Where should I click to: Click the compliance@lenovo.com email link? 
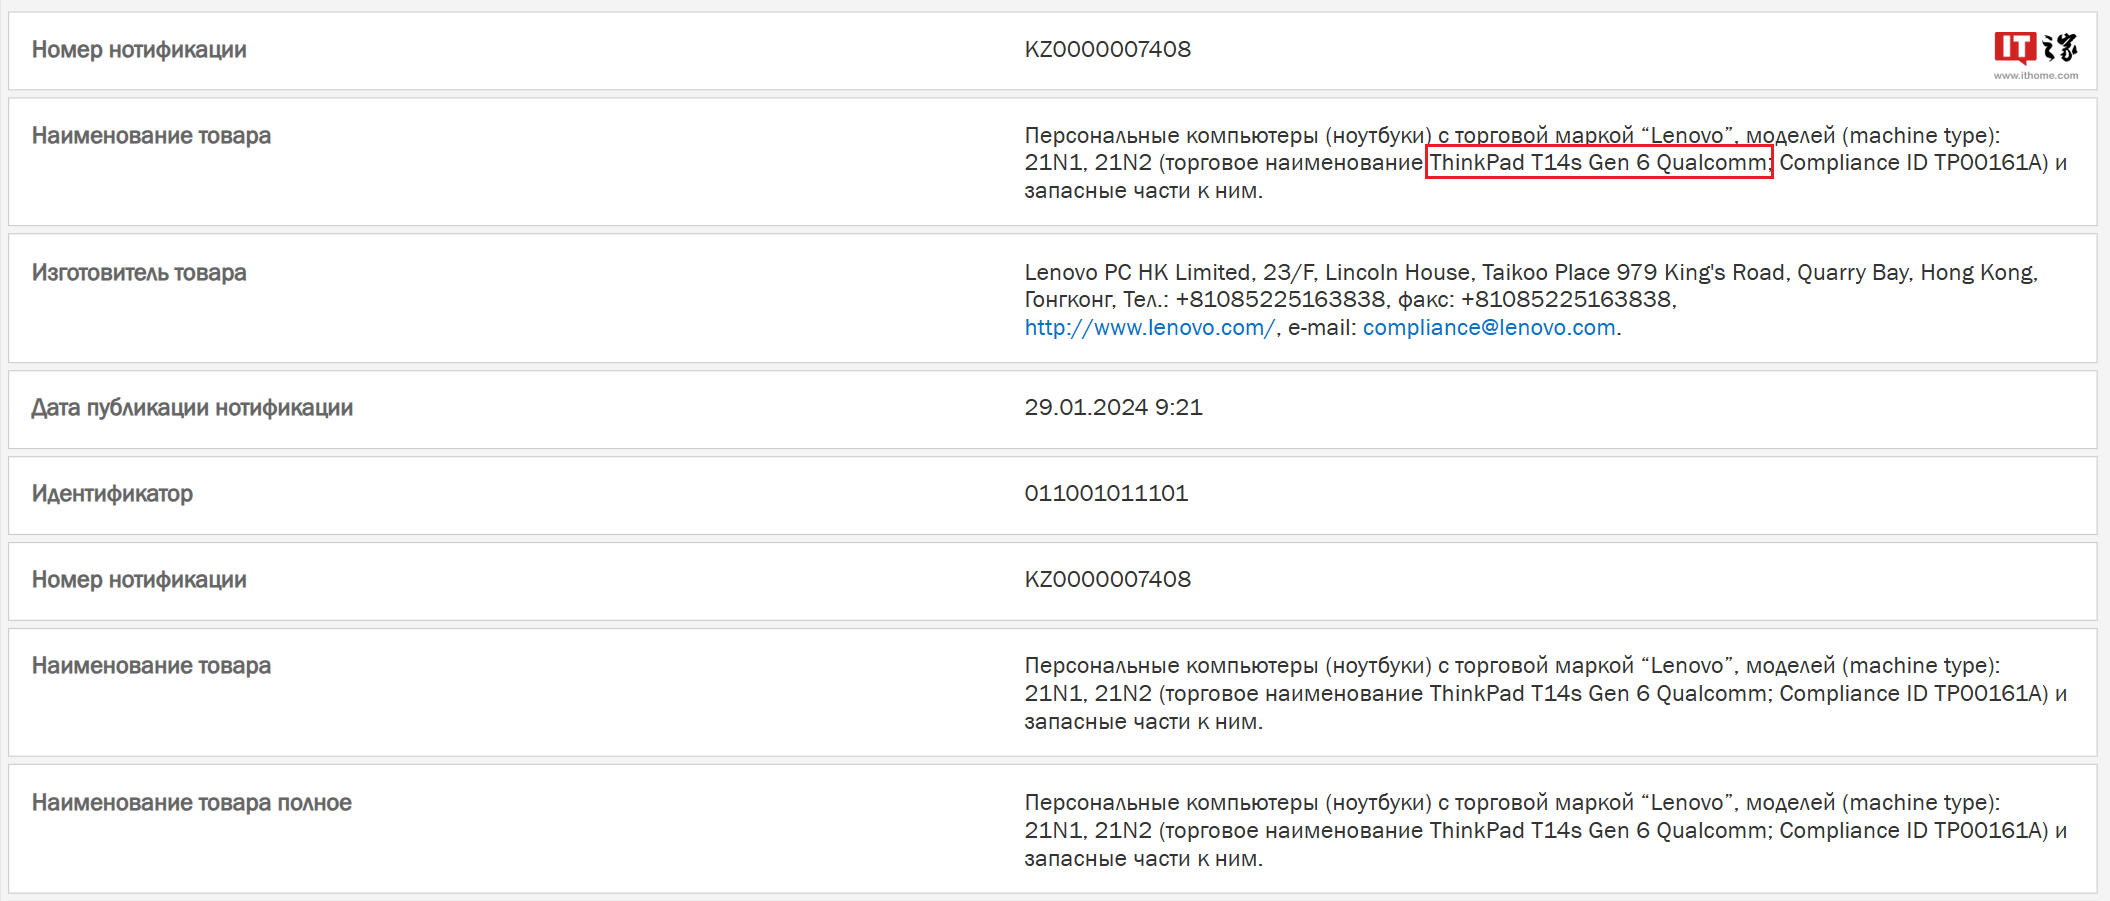[1488, 328]
